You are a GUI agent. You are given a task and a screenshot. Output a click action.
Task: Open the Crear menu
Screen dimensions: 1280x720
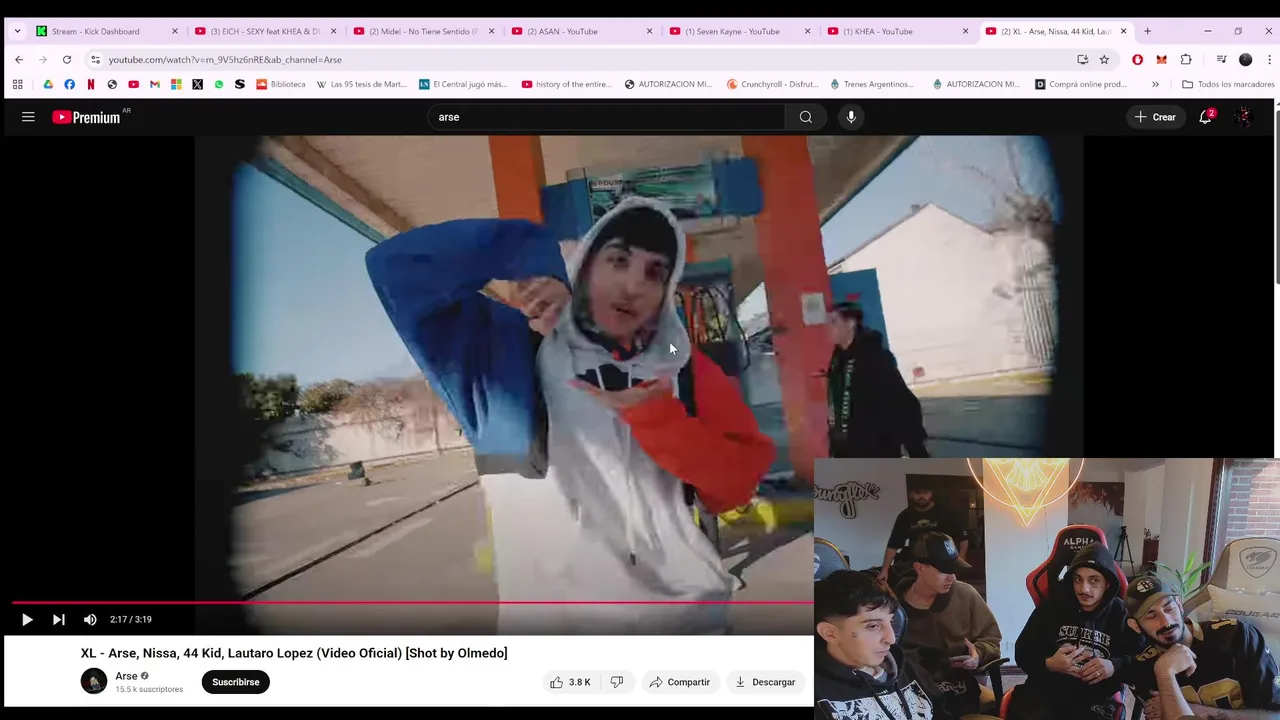click(x=1155, y=117)
